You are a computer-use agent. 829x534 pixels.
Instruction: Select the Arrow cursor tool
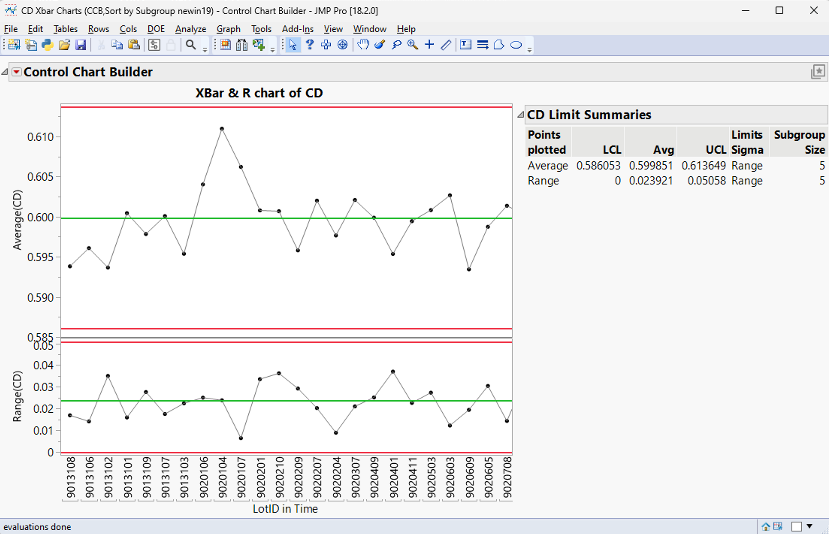coord(292,45)
